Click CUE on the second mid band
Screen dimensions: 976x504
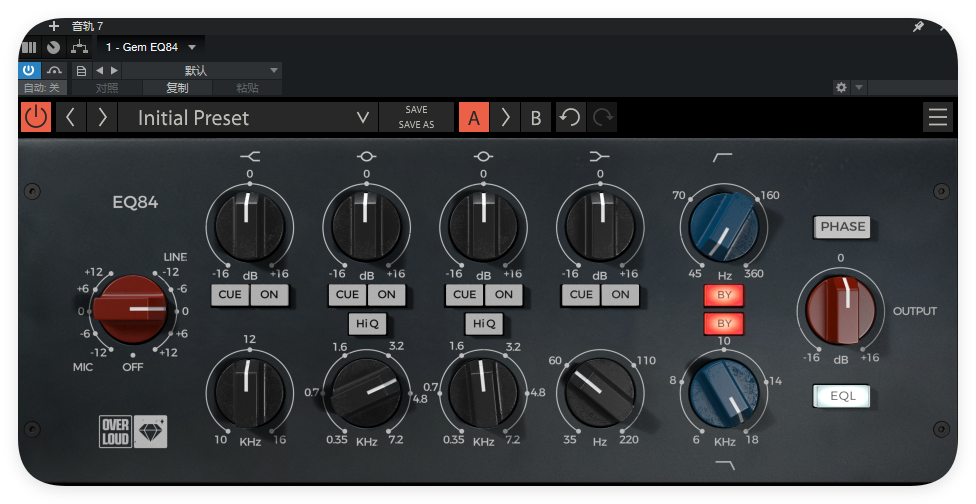[x=464, y=295]
